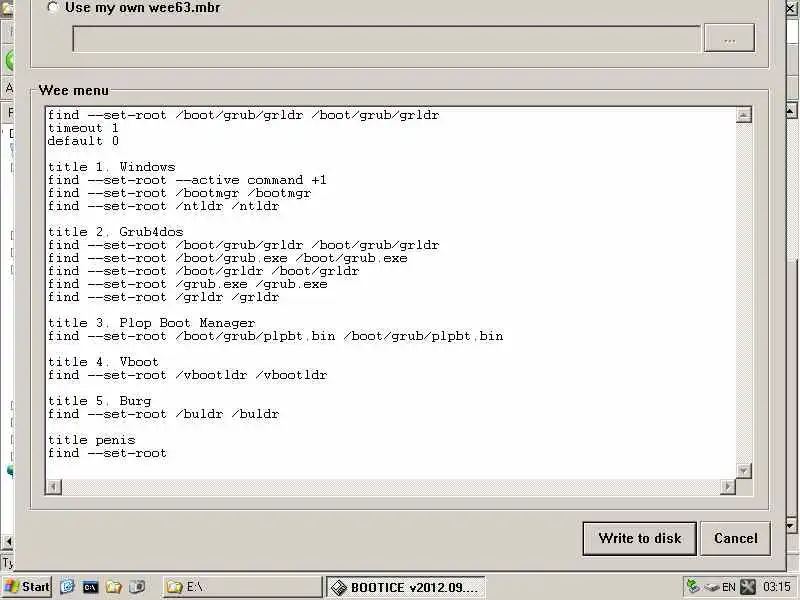
Task: Launch Internet Explorer from quick launch
Action: click(x=67, y=587)
